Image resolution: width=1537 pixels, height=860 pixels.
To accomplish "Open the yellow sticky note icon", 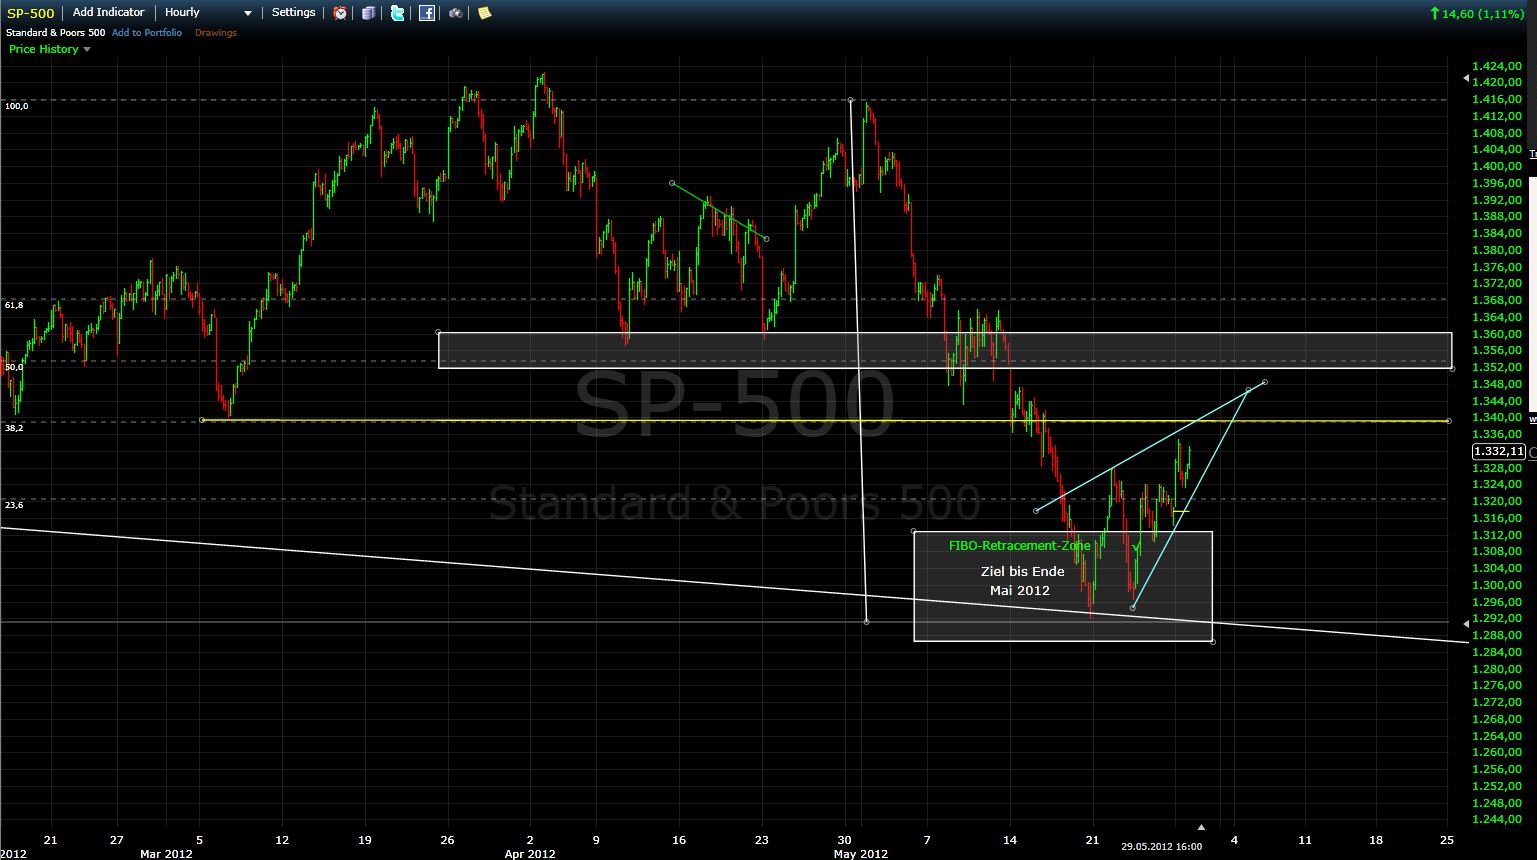I will point(485,13).
